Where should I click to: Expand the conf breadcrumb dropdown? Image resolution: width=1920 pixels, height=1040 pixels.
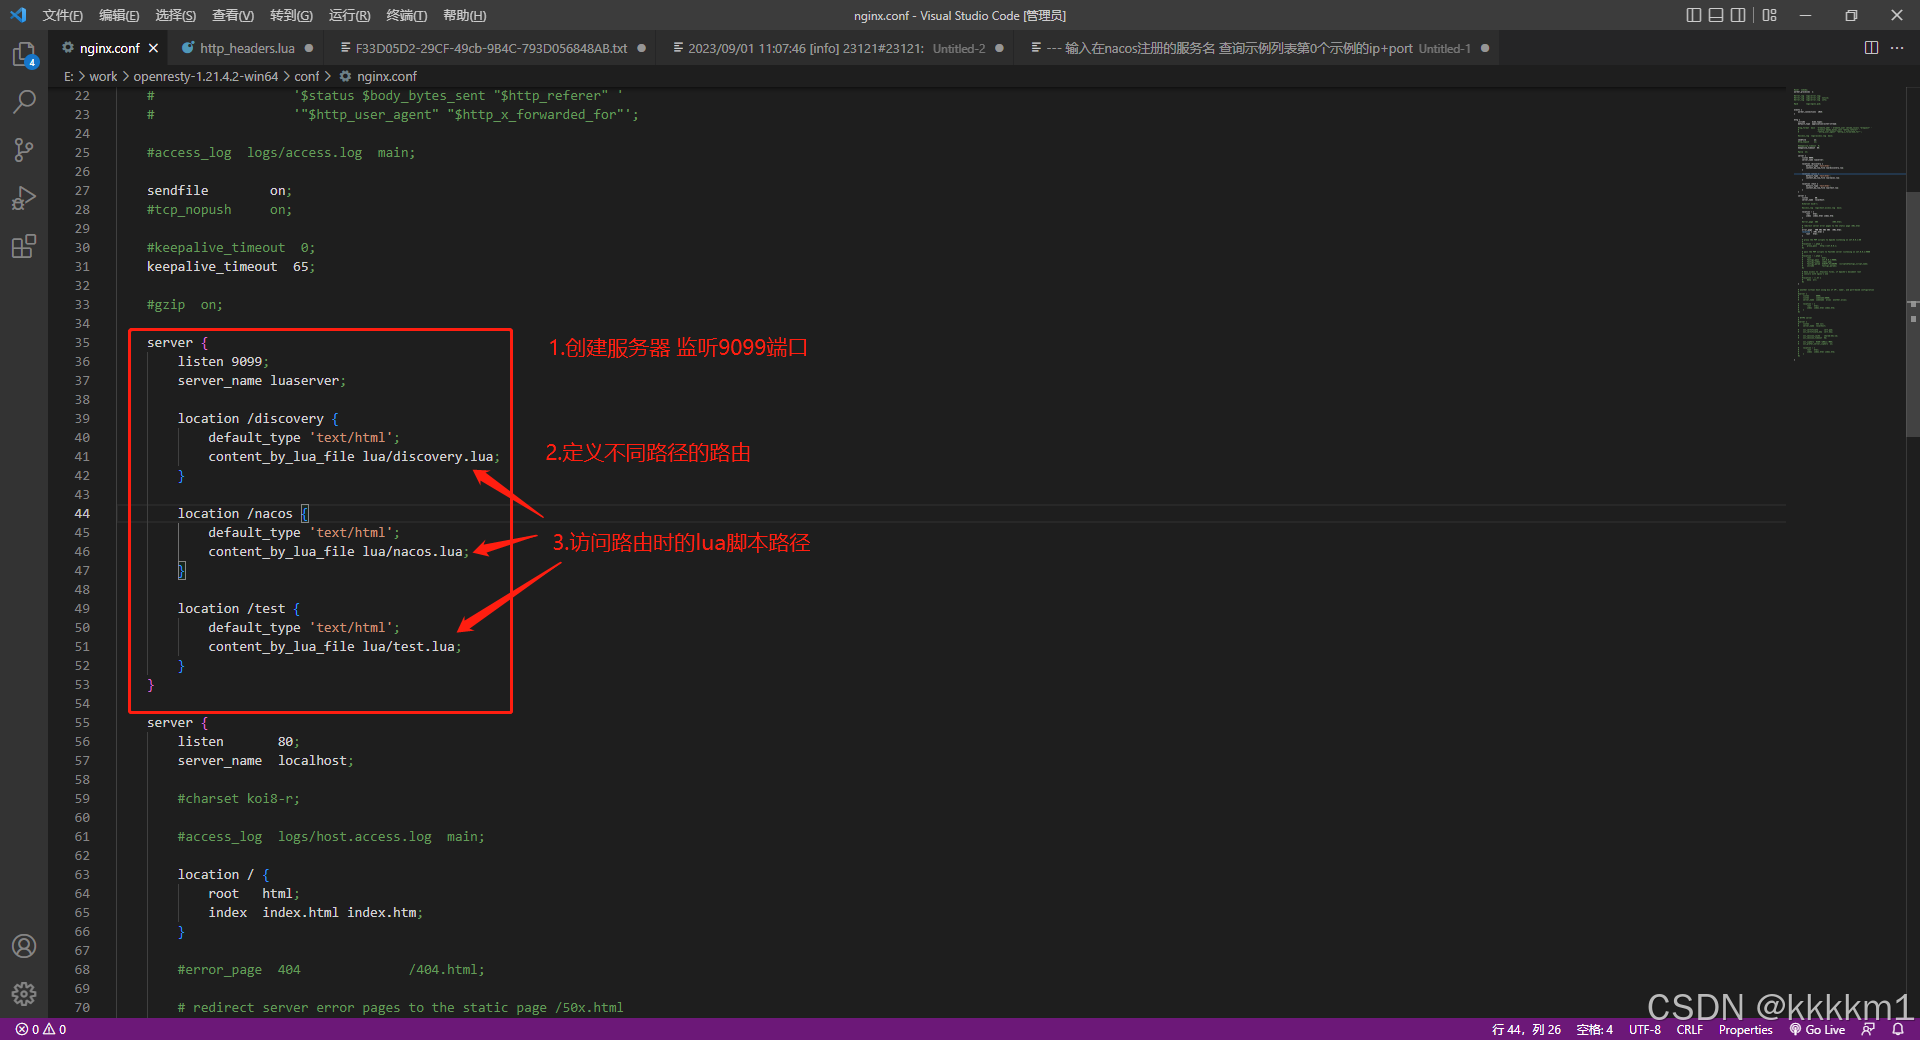[307, 76]
